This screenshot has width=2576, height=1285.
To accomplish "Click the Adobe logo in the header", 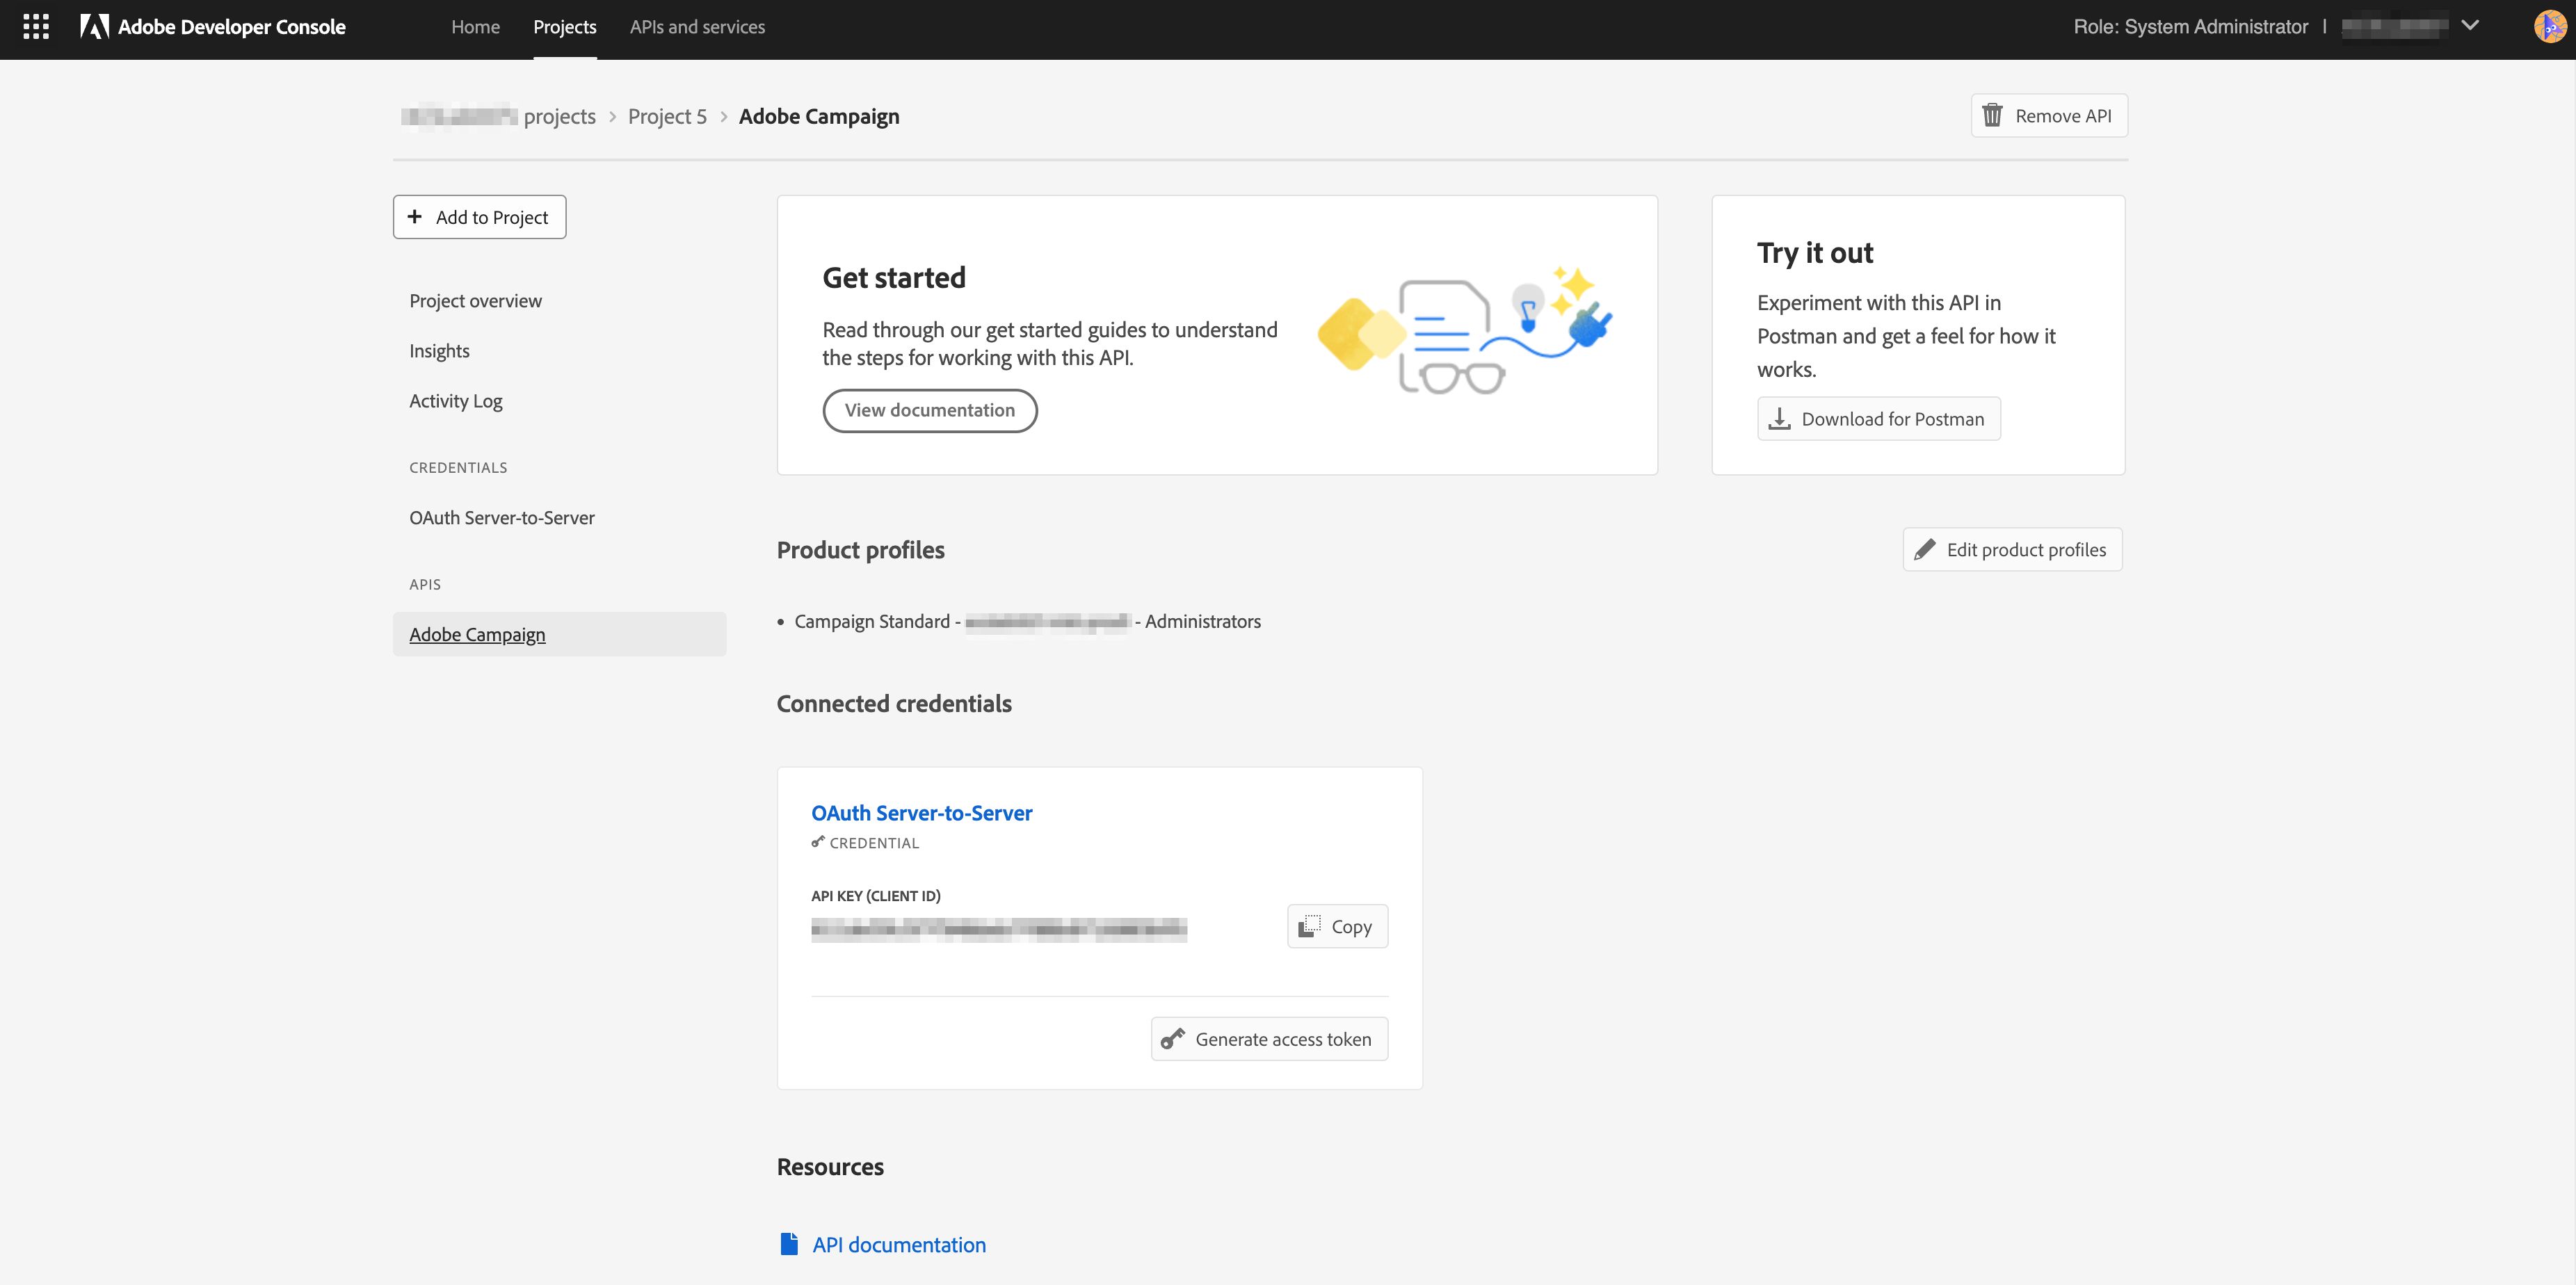I will tap(94, 27).
